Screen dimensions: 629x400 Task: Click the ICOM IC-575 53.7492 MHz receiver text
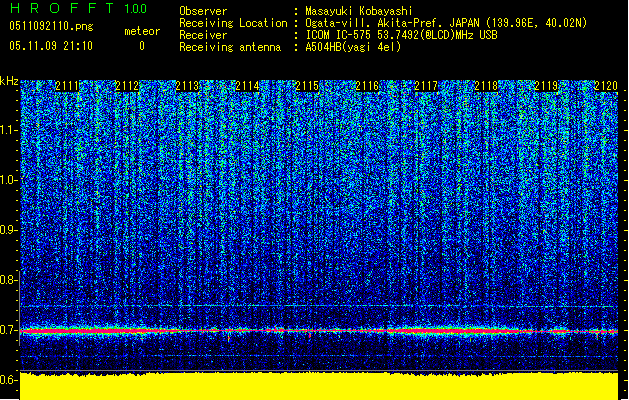pos(402,35)
